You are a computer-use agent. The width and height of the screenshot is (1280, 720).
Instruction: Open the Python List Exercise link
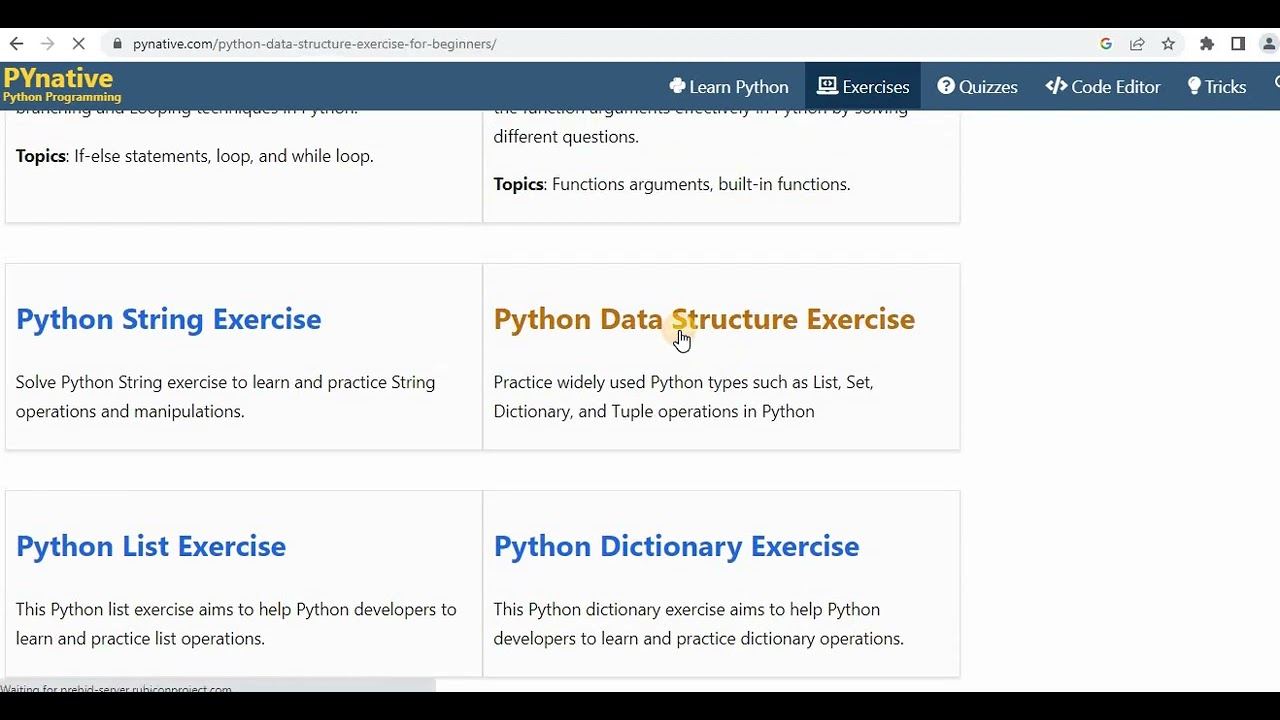point(151,546)
